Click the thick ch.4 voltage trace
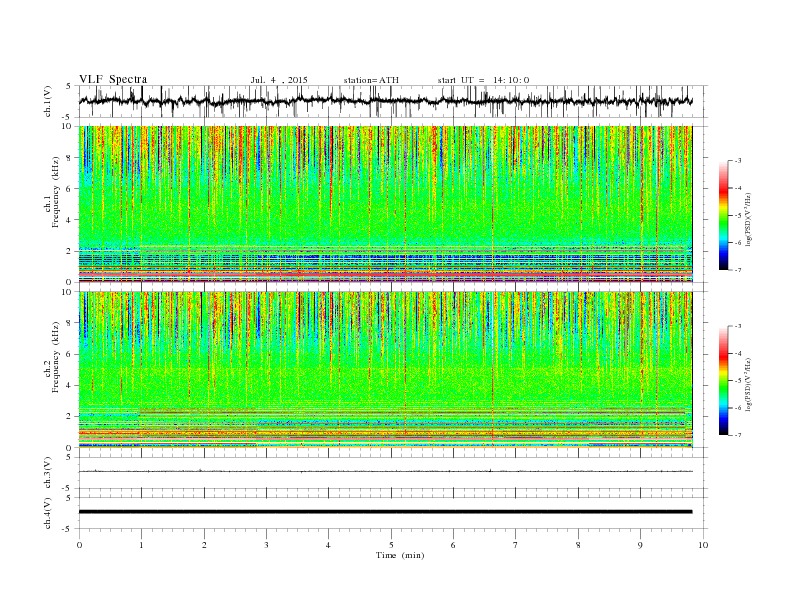The image size is (792, 612). 385,512
